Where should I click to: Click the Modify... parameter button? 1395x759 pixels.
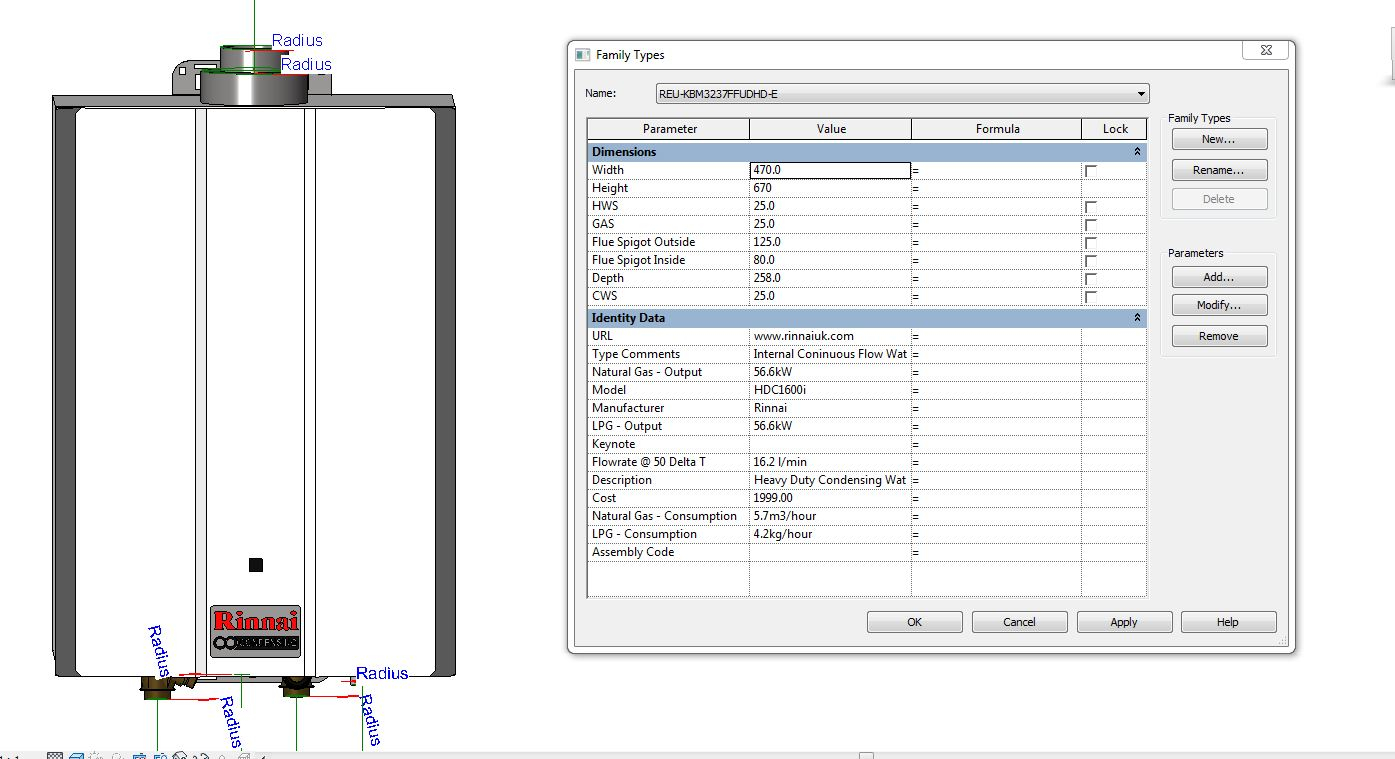pos(1218,306)
